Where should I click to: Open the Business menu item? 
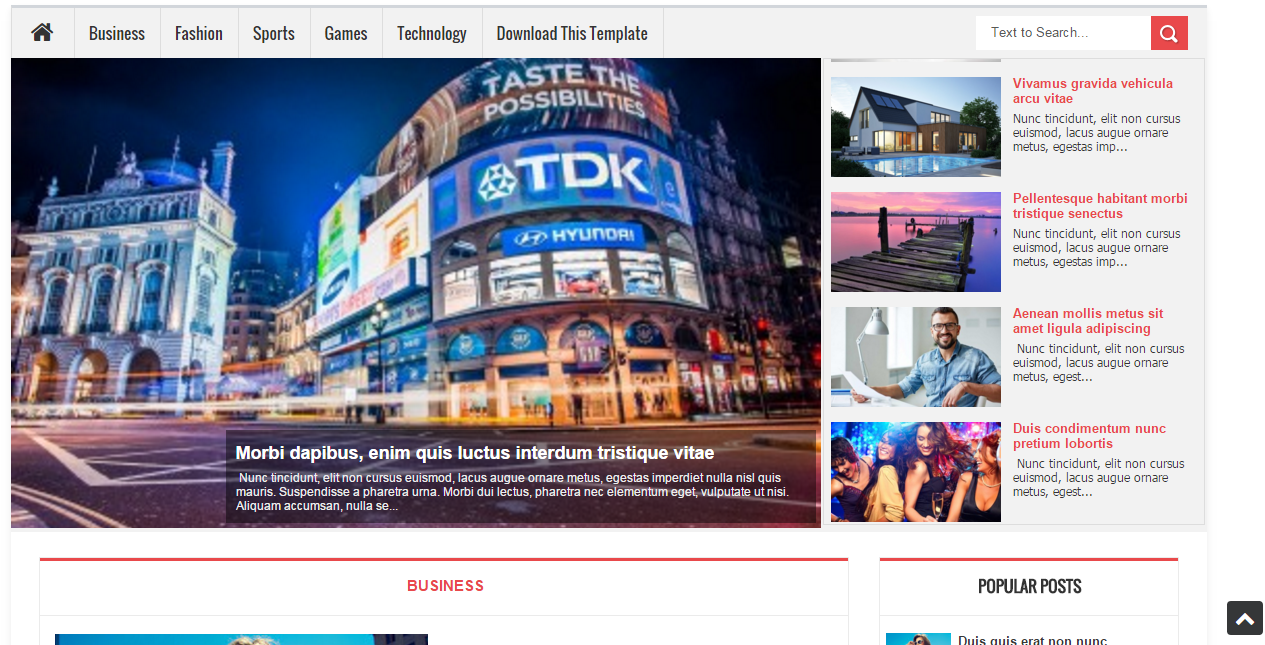[x=117, y=33]
